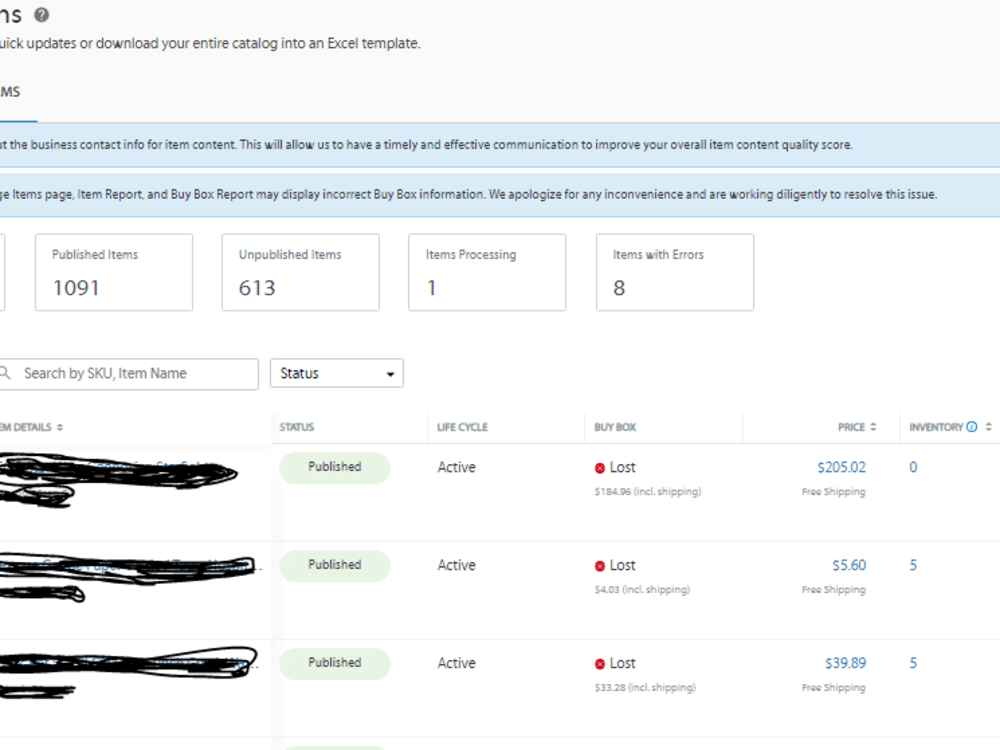This screenshot has height=750, width=1000.
Task: Click Published badge of $5.60 item
Action: 335,566
